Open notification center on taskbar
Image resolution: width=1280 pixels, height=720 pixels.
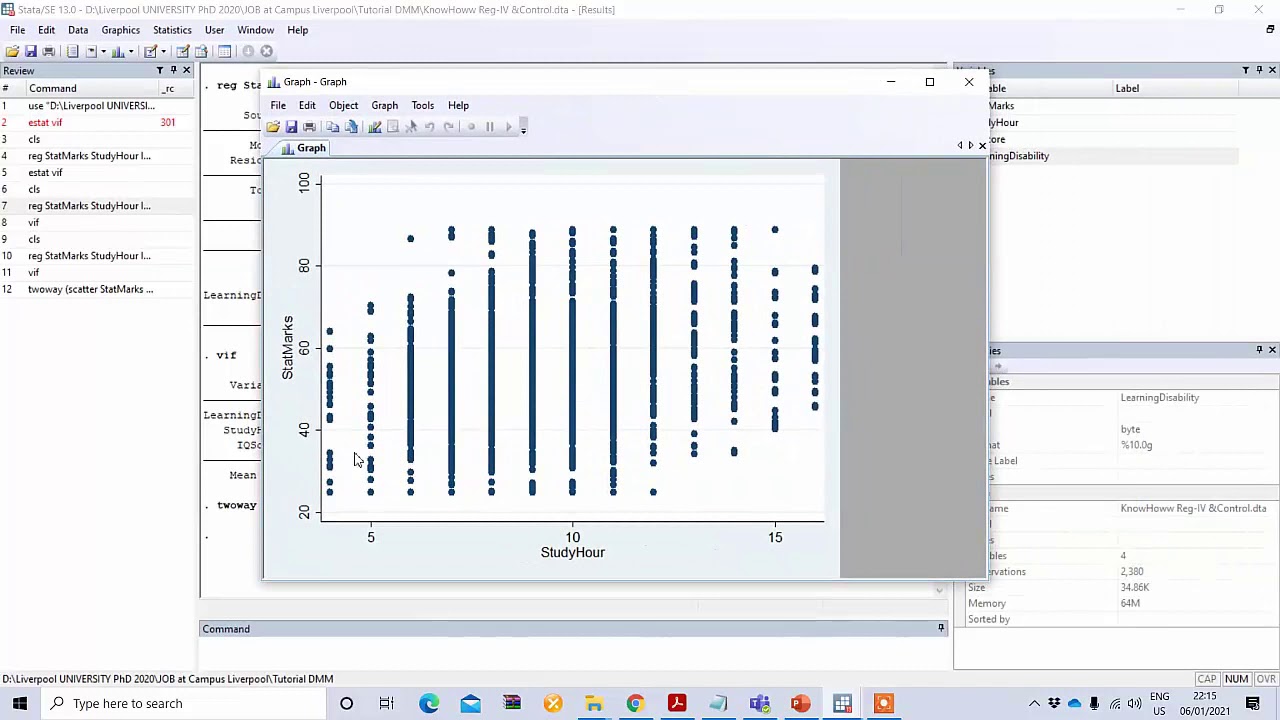[1253, 703]
